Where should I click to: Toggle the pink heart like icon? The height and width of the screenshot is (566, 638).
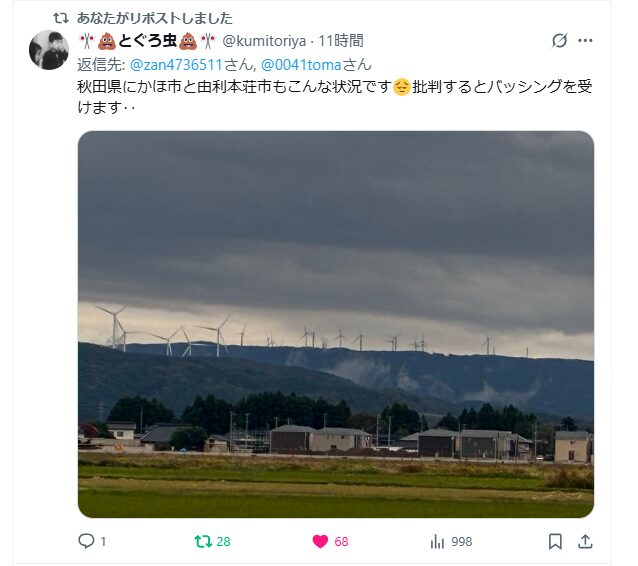pos(320,542)
